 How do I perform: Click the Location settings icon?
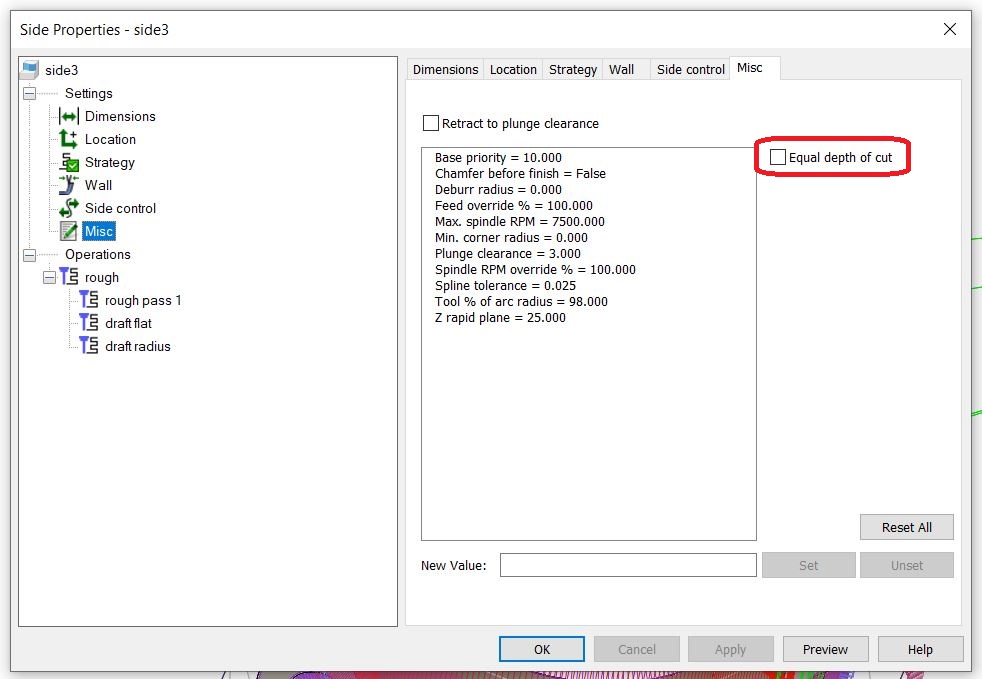70,139
